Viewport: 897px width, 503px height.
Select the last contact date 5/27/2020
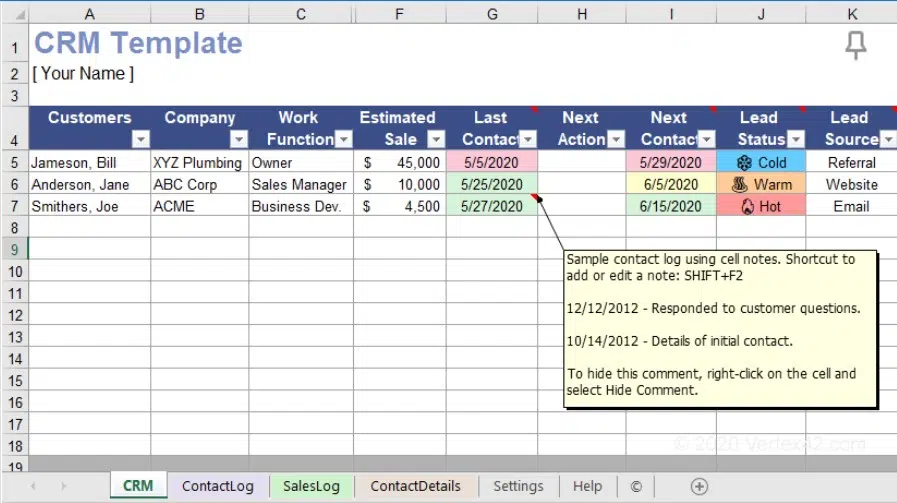coord(492,206)
